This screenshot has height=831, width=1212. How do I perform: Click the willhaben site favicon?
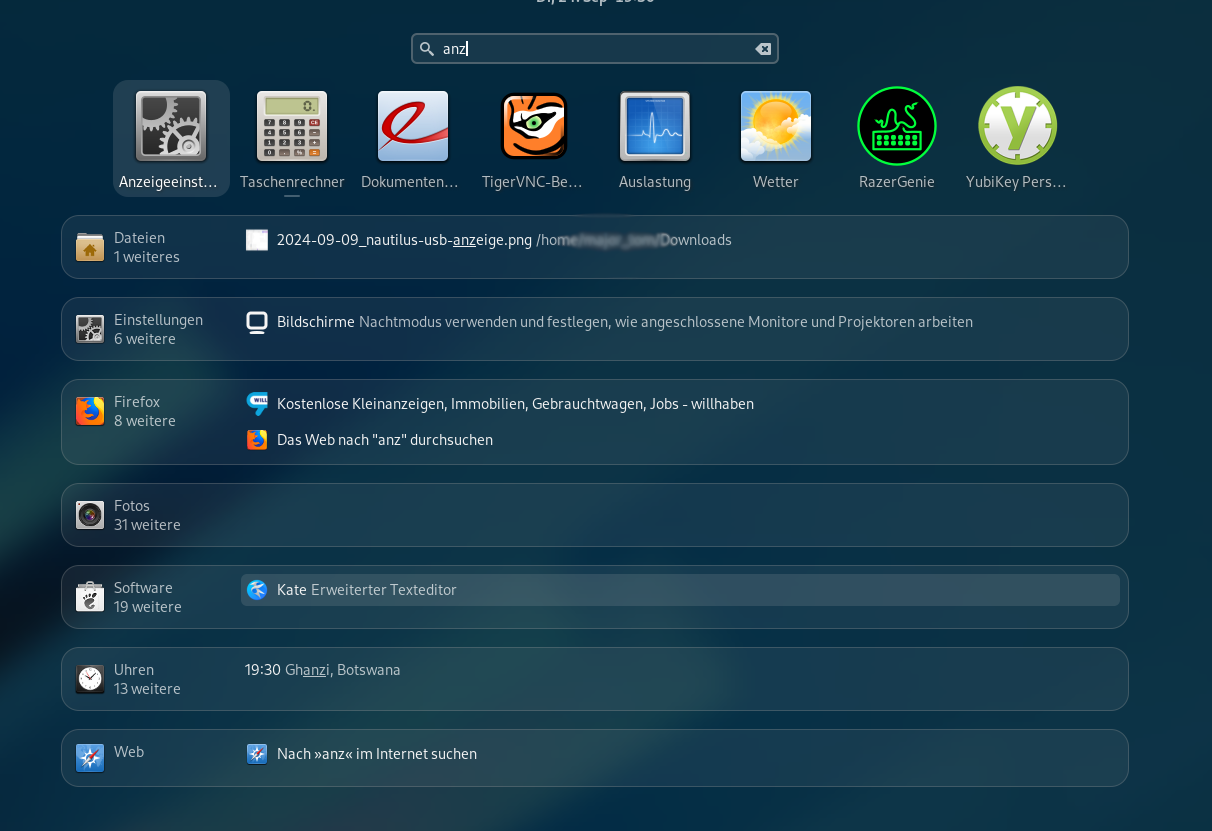click(x=257, y=404)
